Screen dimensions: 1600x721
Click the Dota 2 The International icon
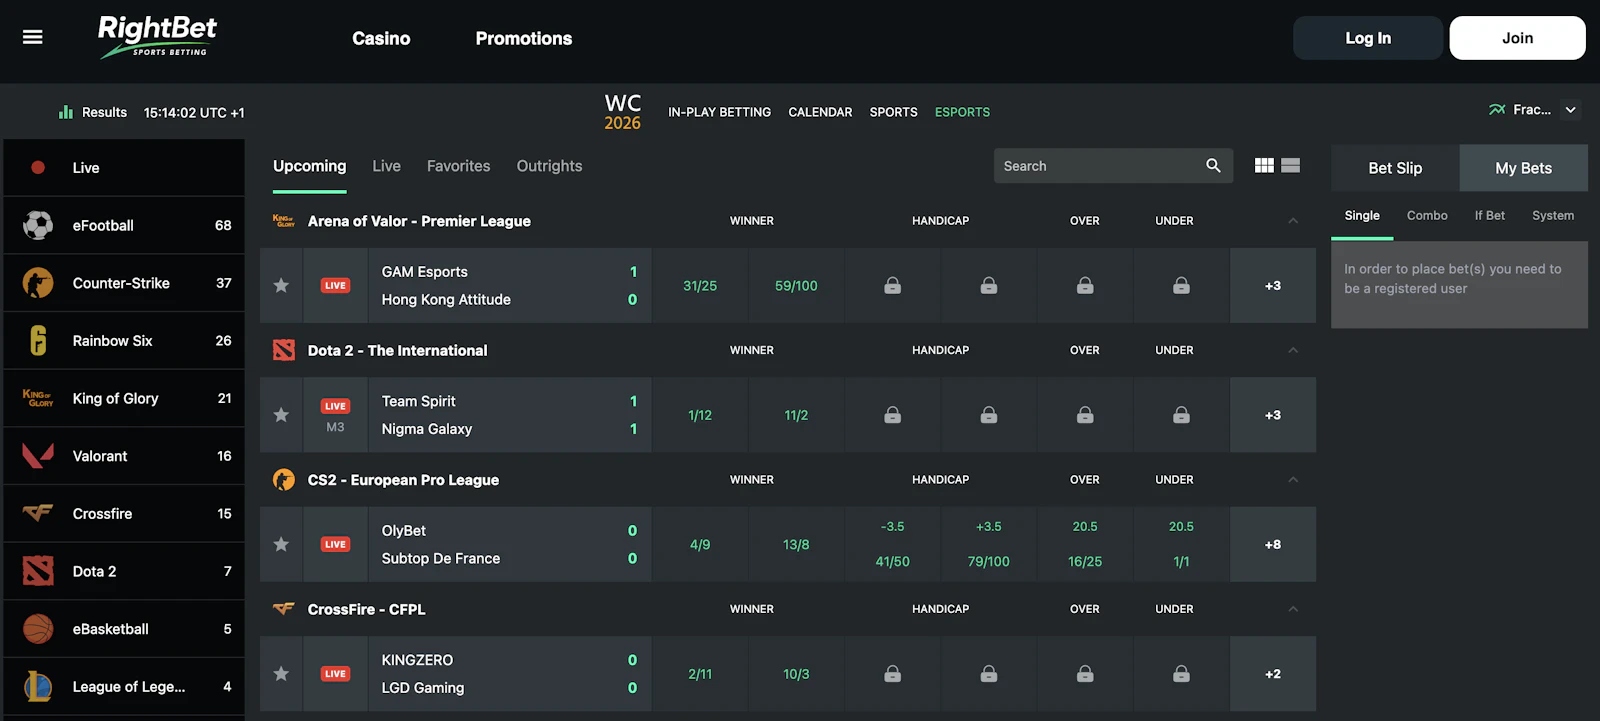click(284, 350)
